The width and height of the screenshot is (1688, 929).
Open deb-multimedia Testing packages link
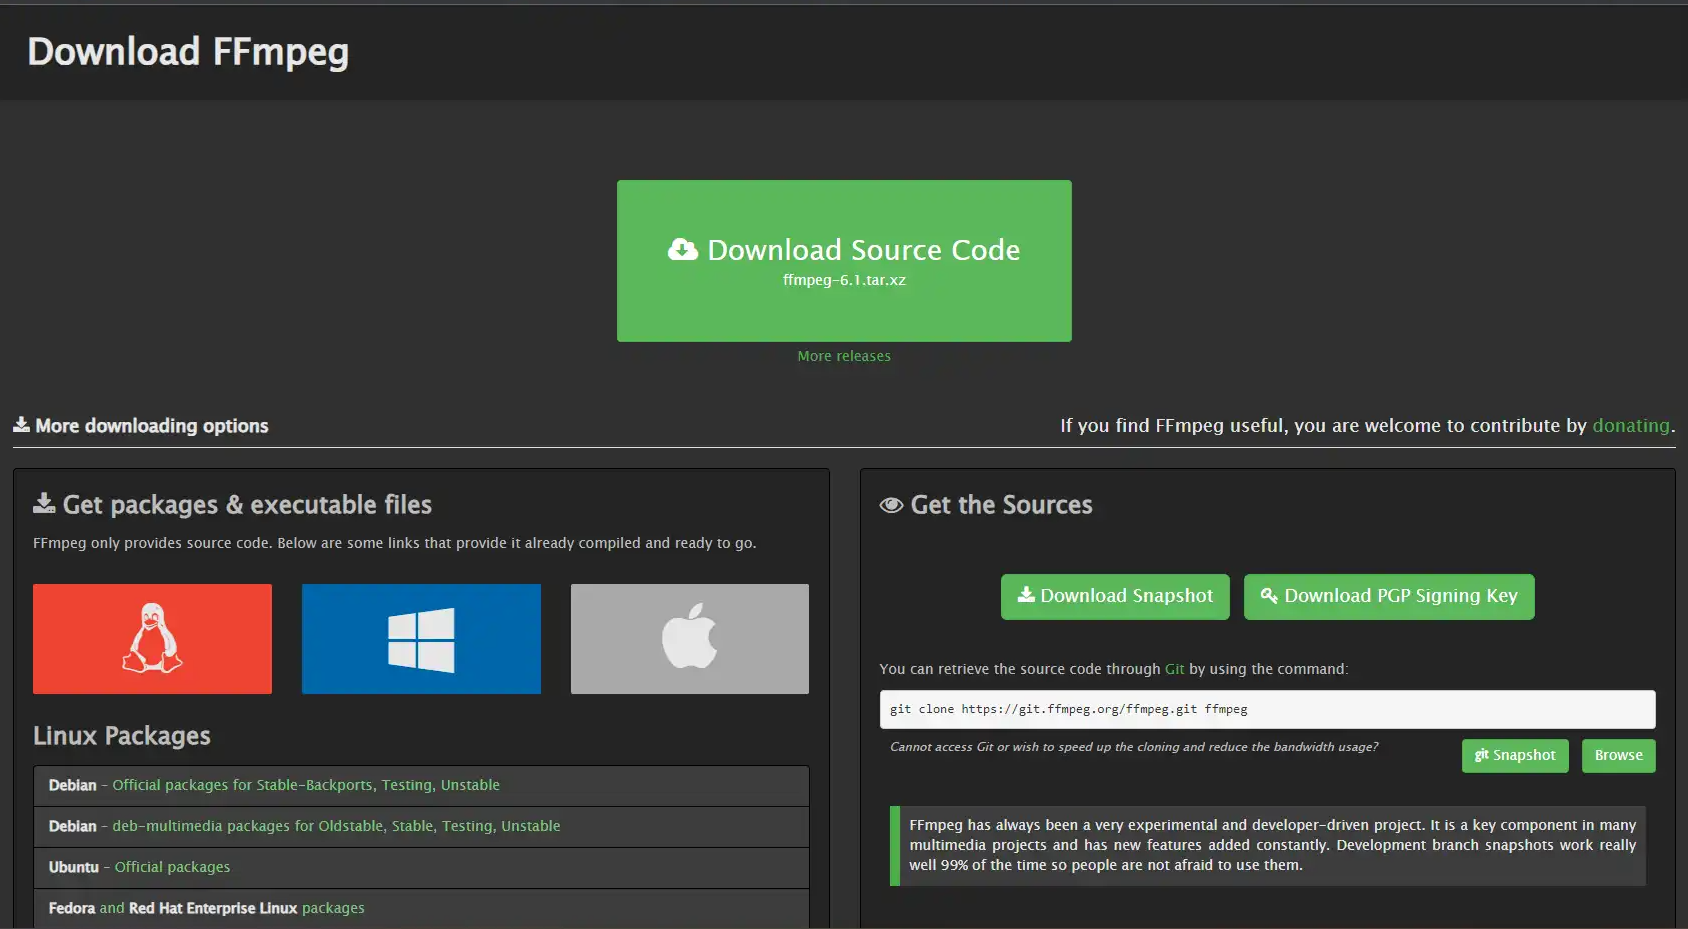[x=468, y=826]
